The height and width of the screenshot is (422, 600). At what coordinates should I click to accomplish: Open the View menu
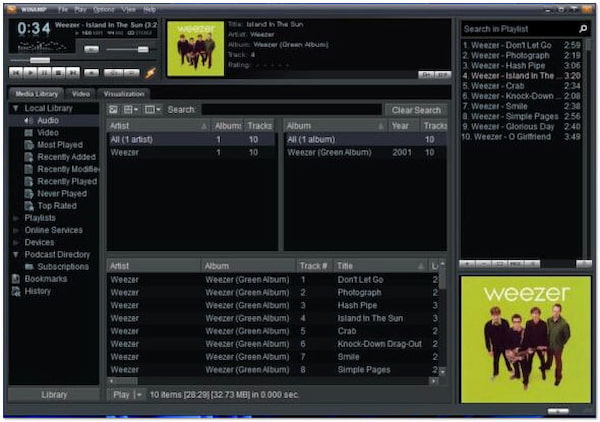(128, 10)
